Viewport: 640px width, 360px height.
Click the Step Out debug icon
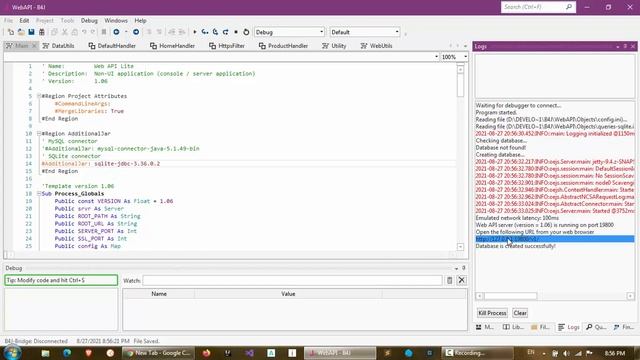point(225,32)
